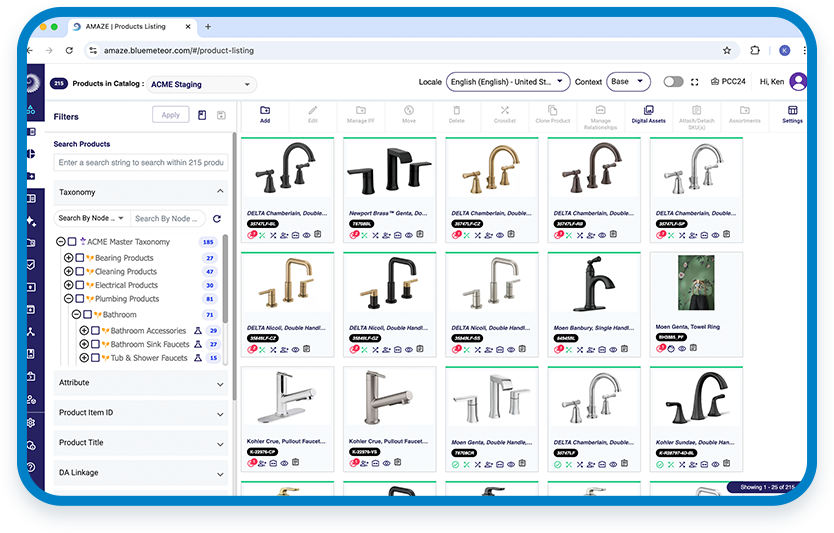Image resolution: width=834 pixels, height=533 pixels.
Task: Click the Apply filters button
Action: click(x=171, y=115)
